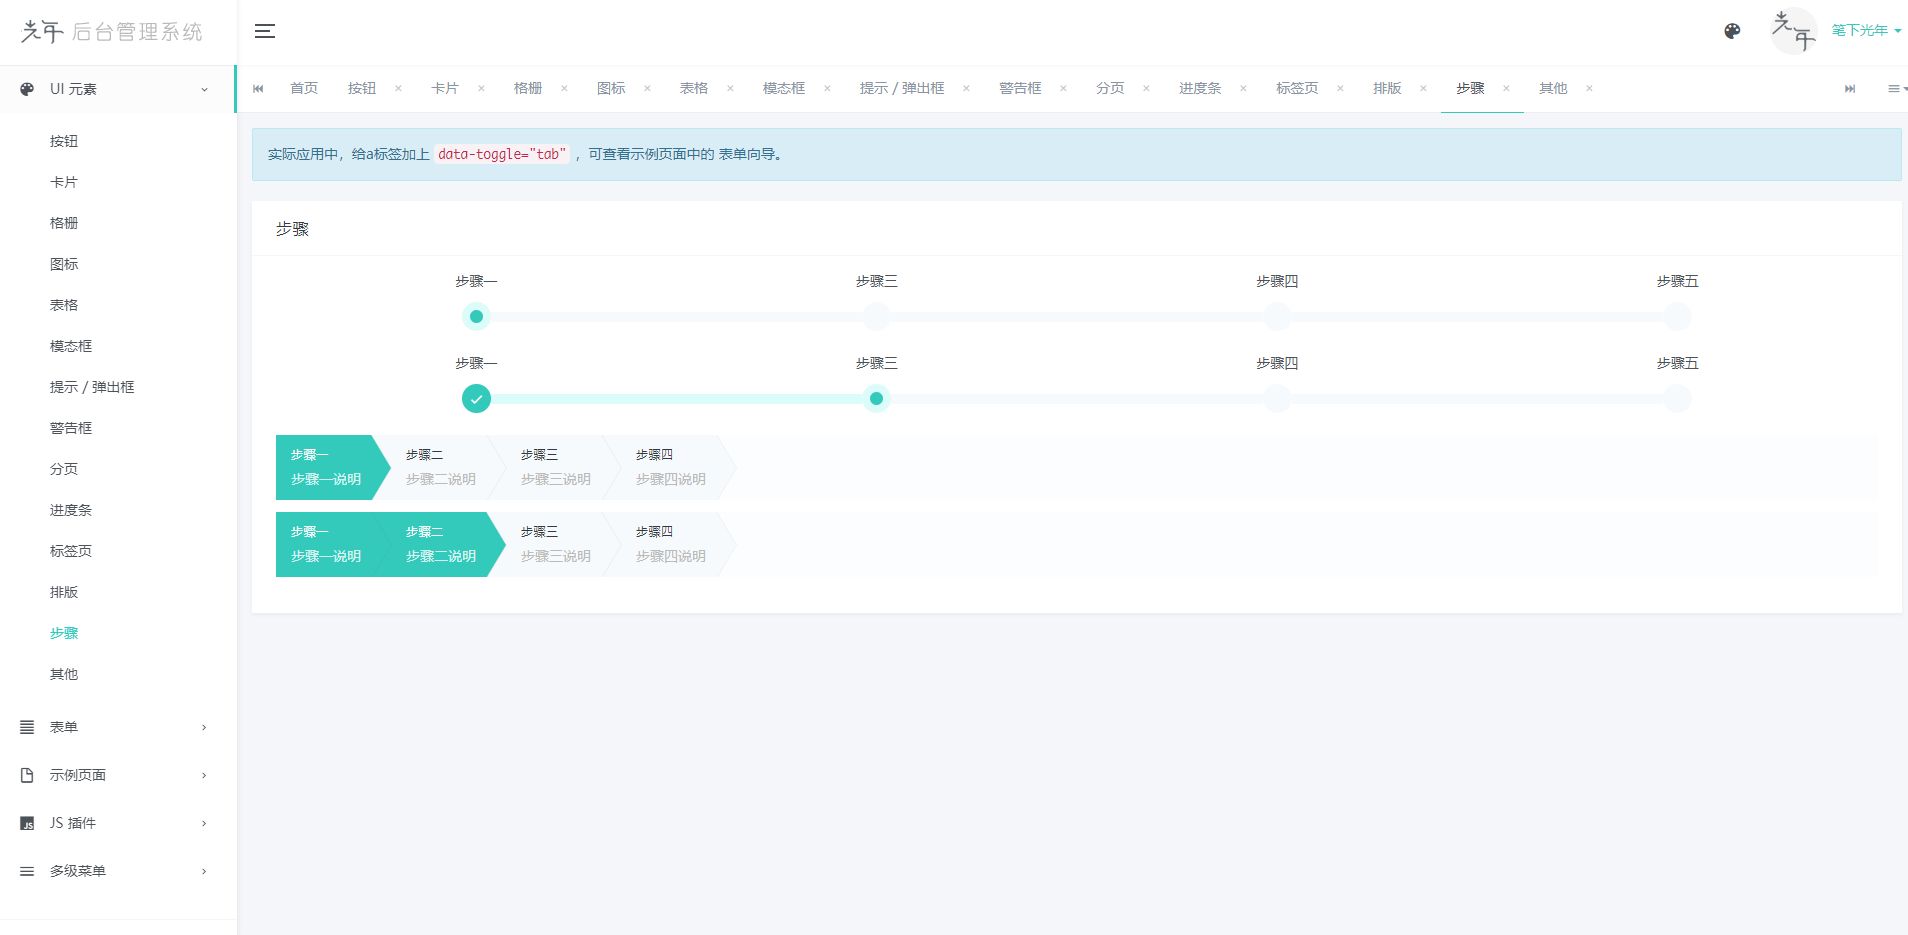1908x935 pixels.
Task: Switch to the 进度条 tab
Action: [x=1200, y=88]
